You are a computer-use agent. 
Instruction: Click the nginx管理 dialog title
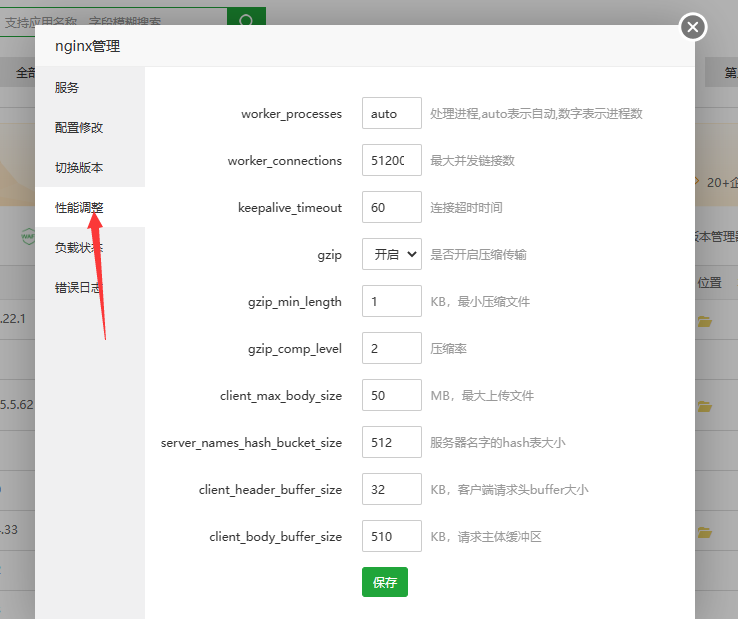pos(88,46)
